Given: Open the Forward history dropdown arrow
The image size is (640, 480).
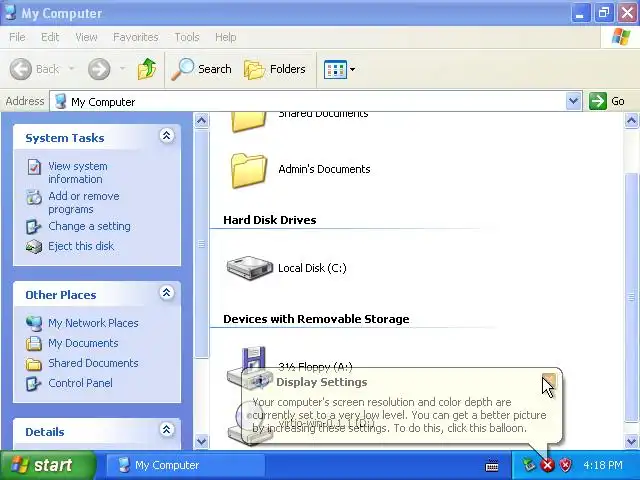Looking at the screenshot, I should [122, 69].
